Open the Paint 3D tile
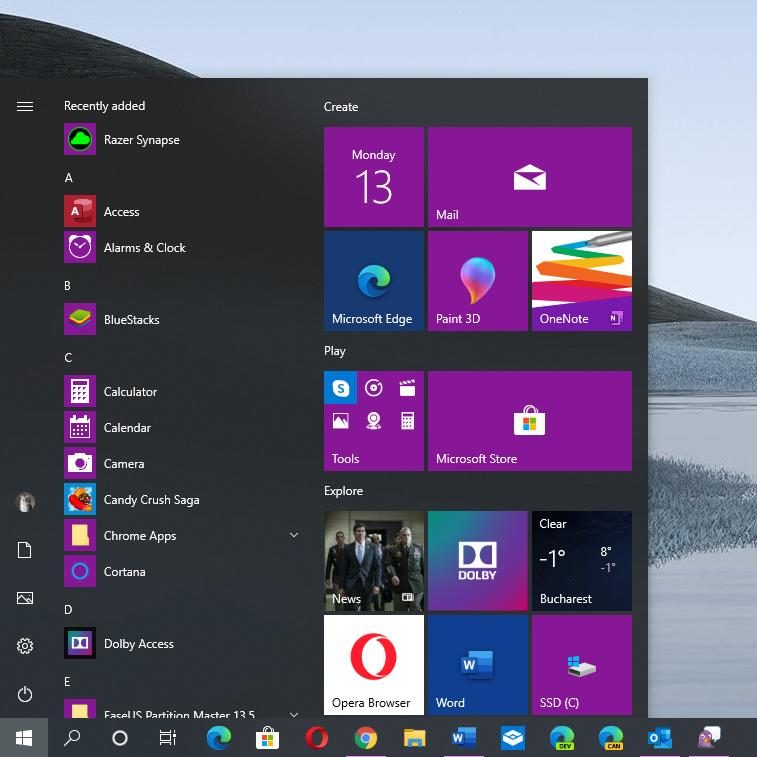Viewport: 757px width, 757px height. (x=477, y=281)
